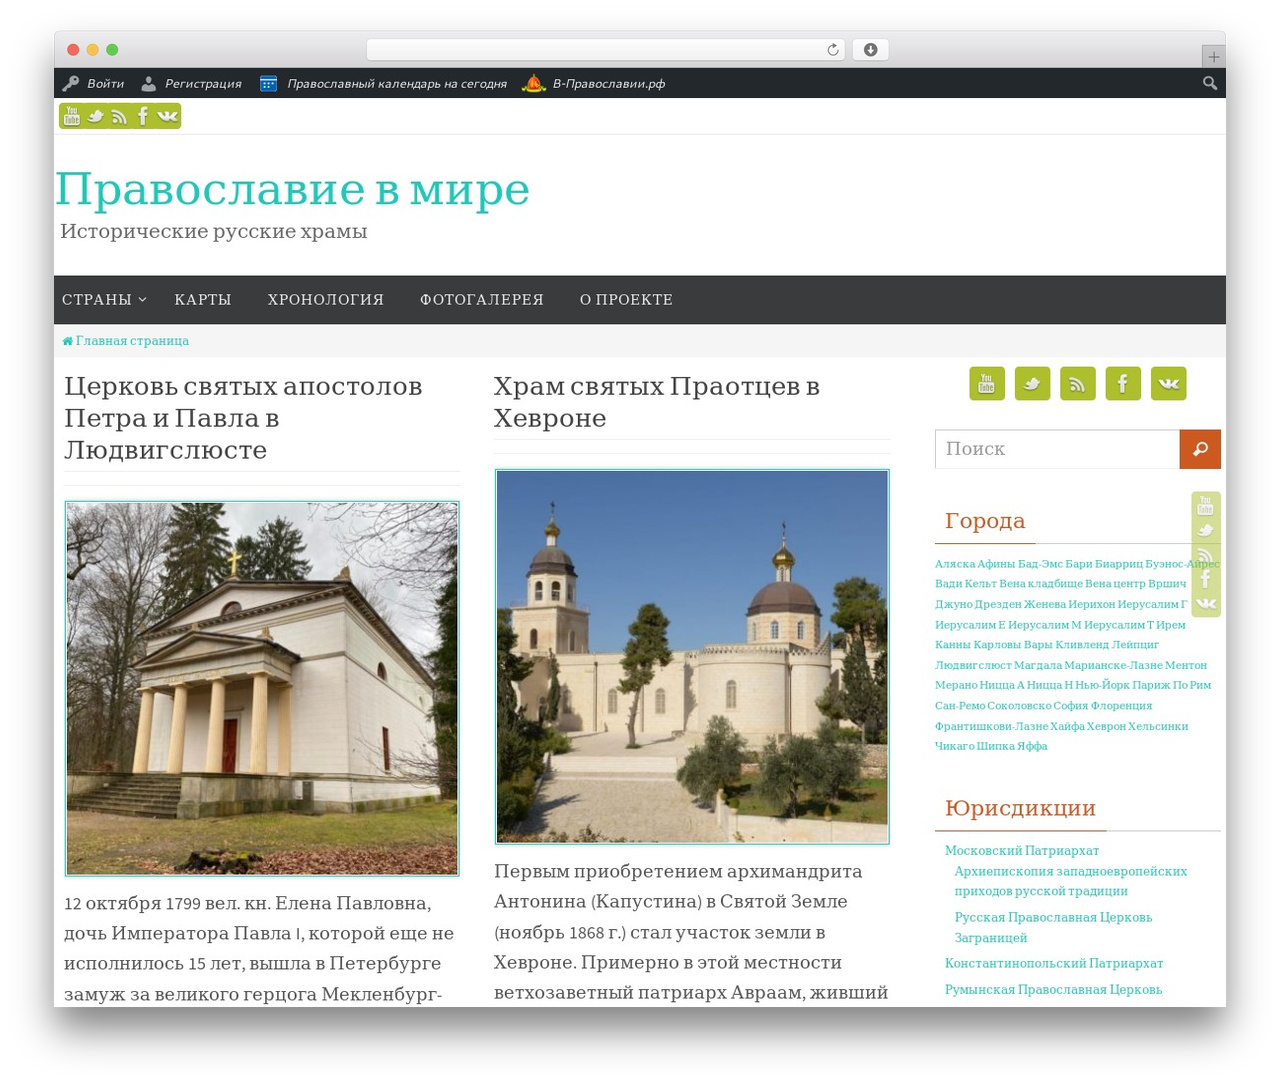Click the floating YouTube icon at right edge
Screen dimensions: 1280x1084
click(x=1206, y=505)
